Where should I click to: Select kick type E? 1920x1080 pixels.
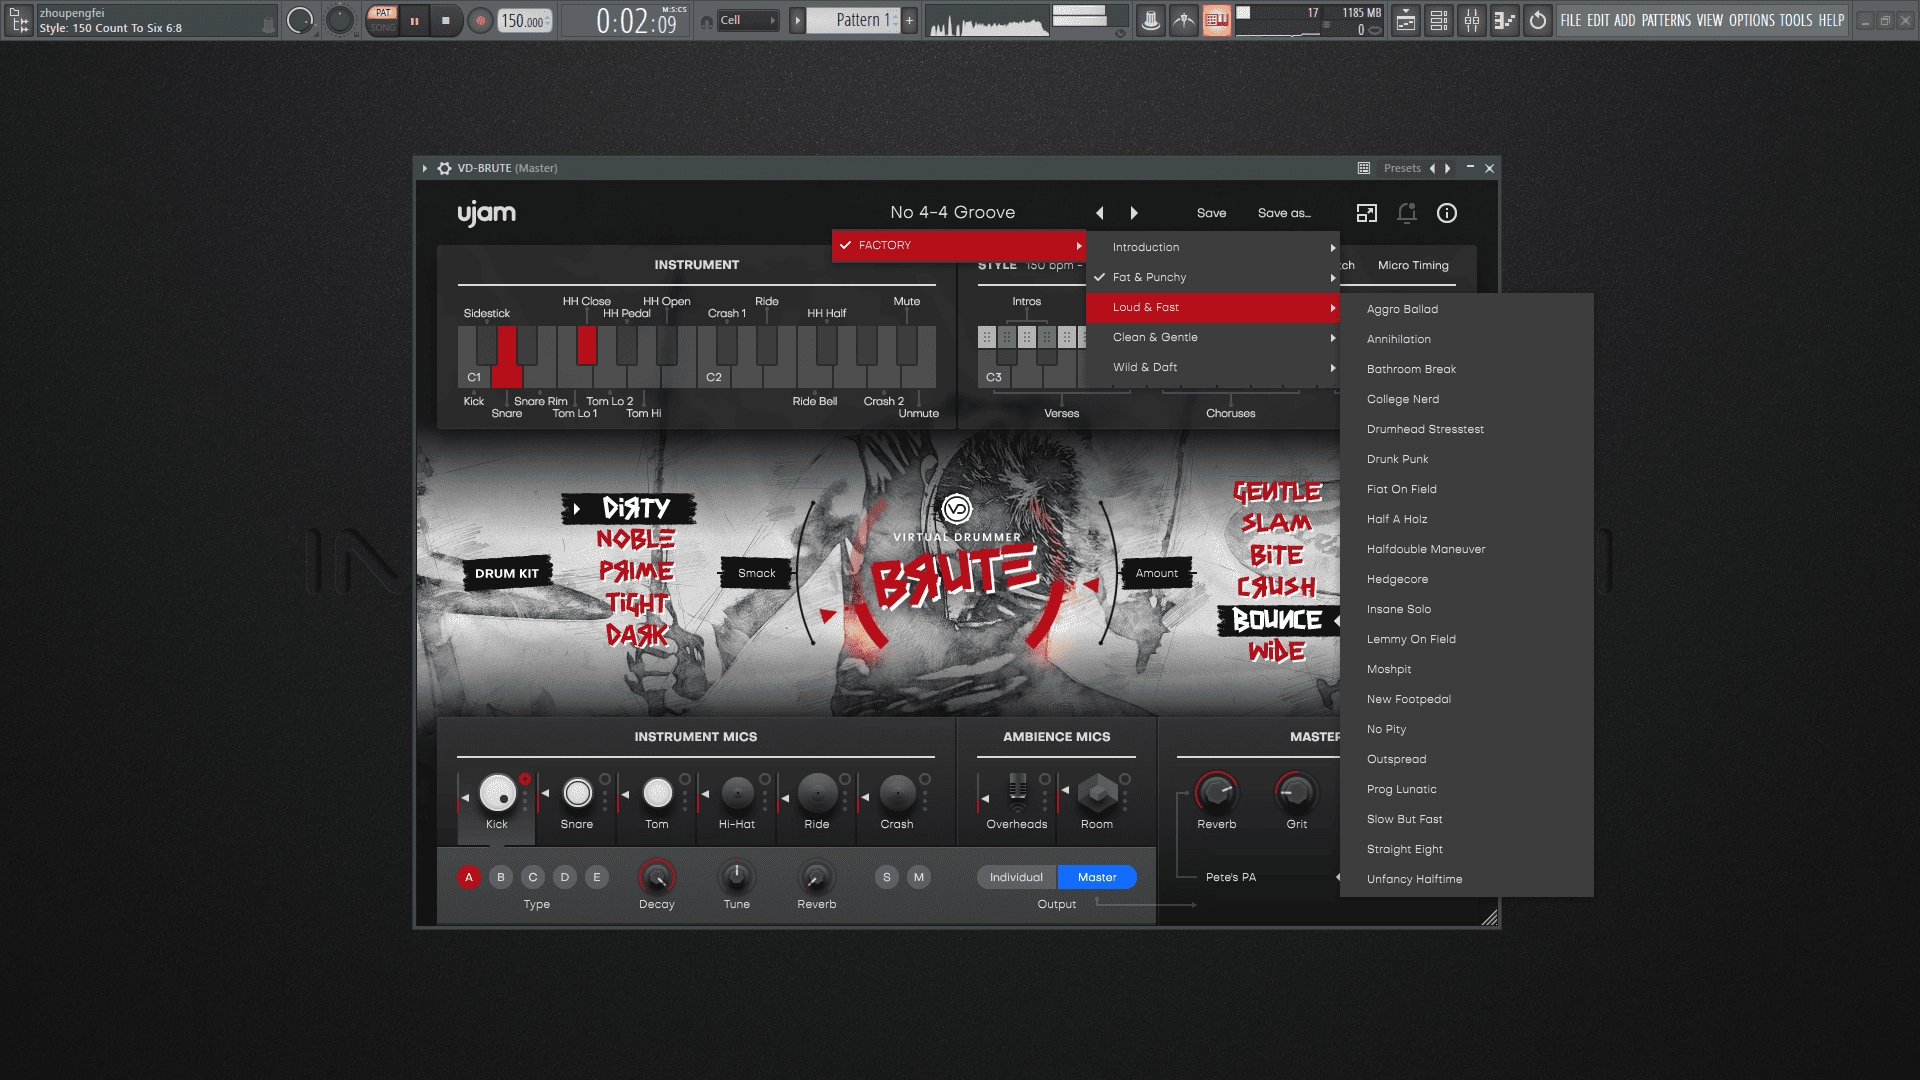click(597, 877)
